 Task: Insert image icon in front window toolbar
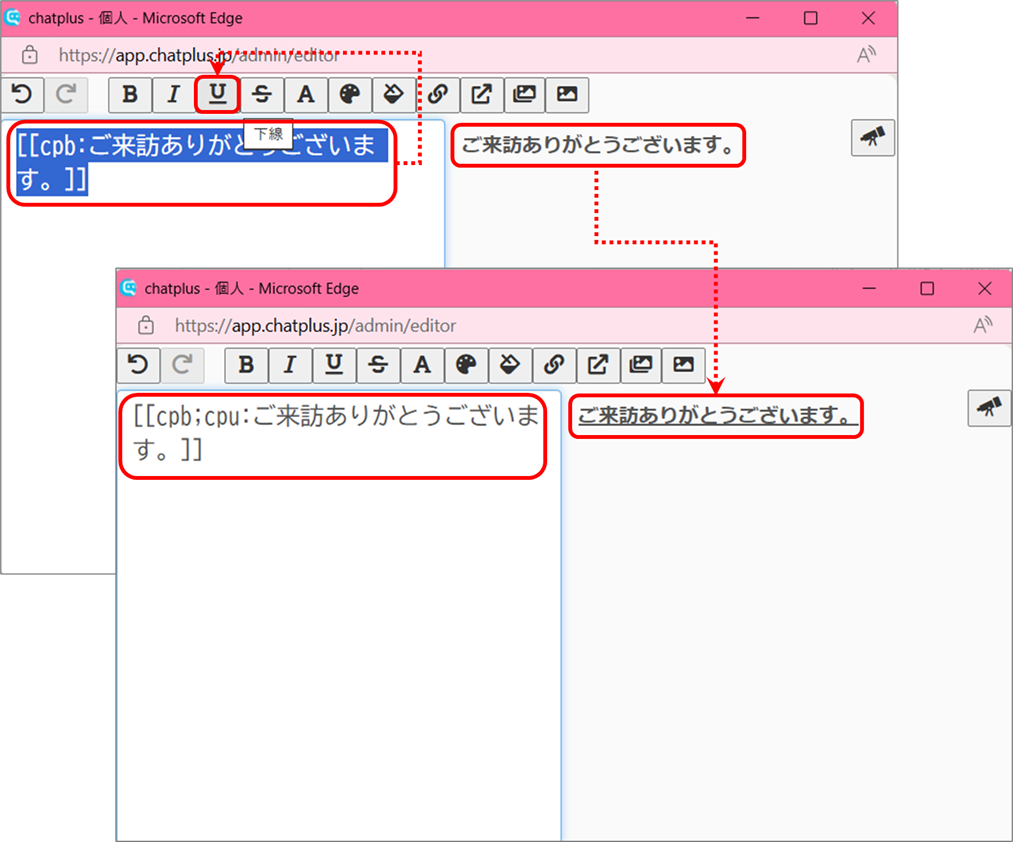(x=684, y=365)
